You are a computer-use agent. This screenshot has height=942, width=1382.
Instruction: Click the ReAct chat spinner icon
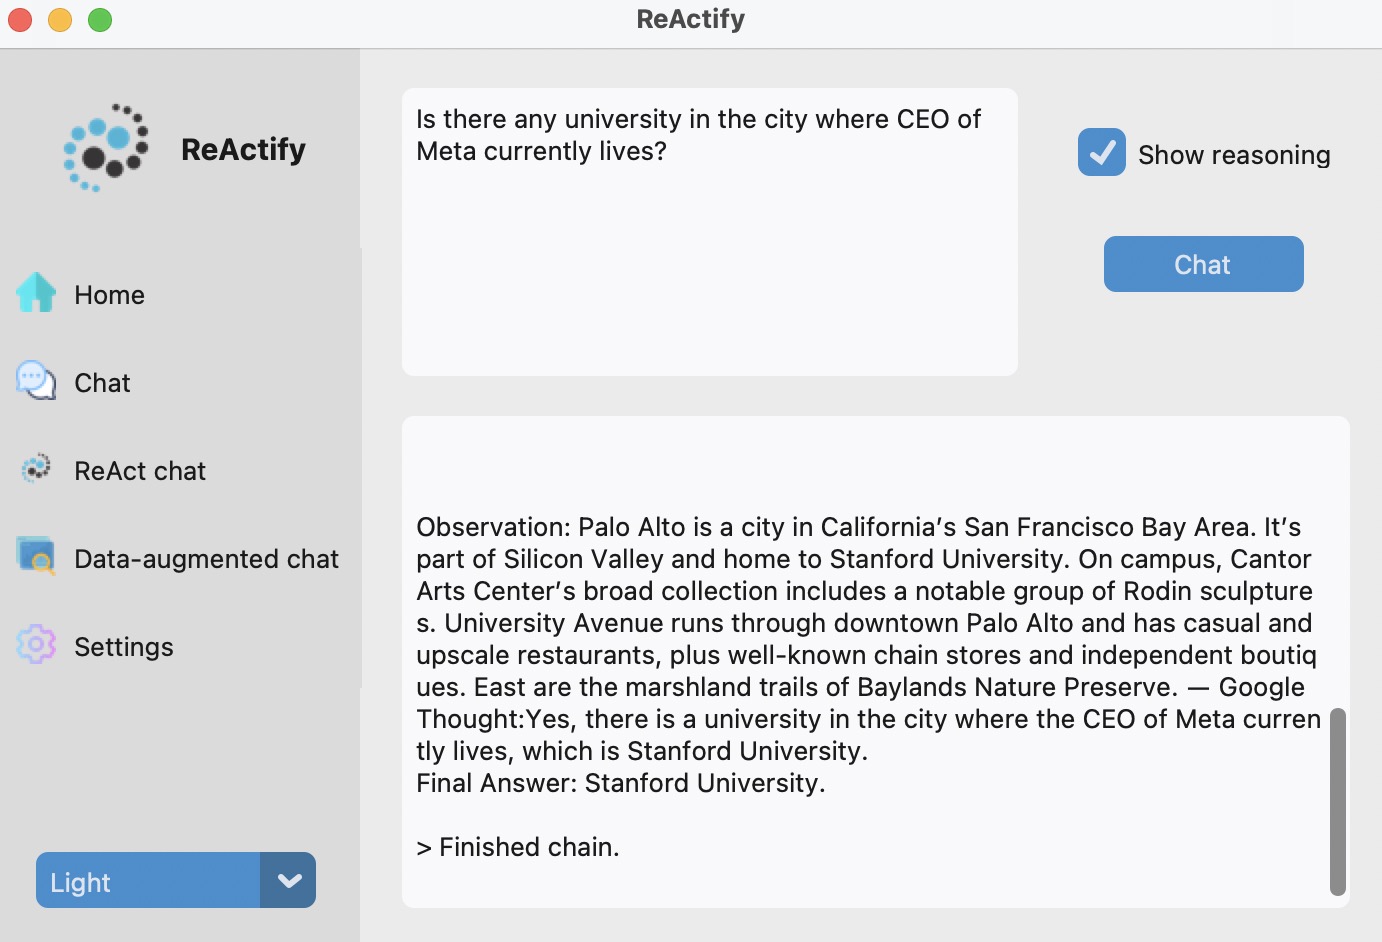36,469
